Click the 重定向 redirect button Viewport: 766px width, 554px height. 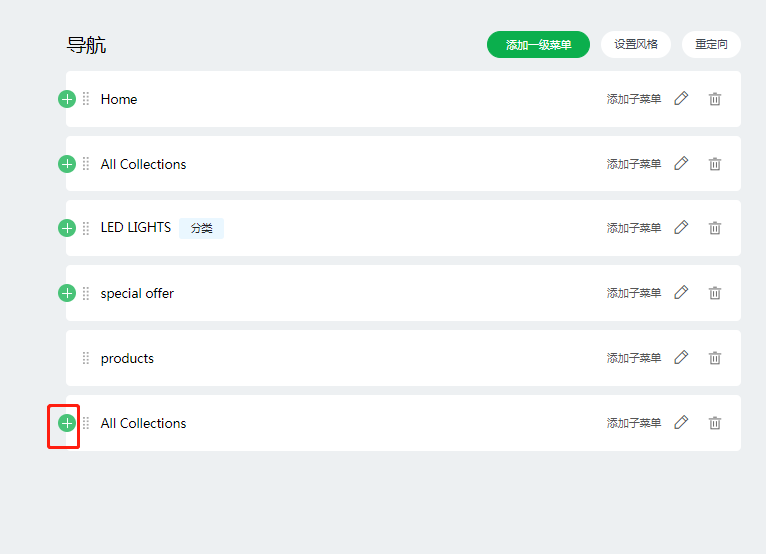tap(711, 44)
